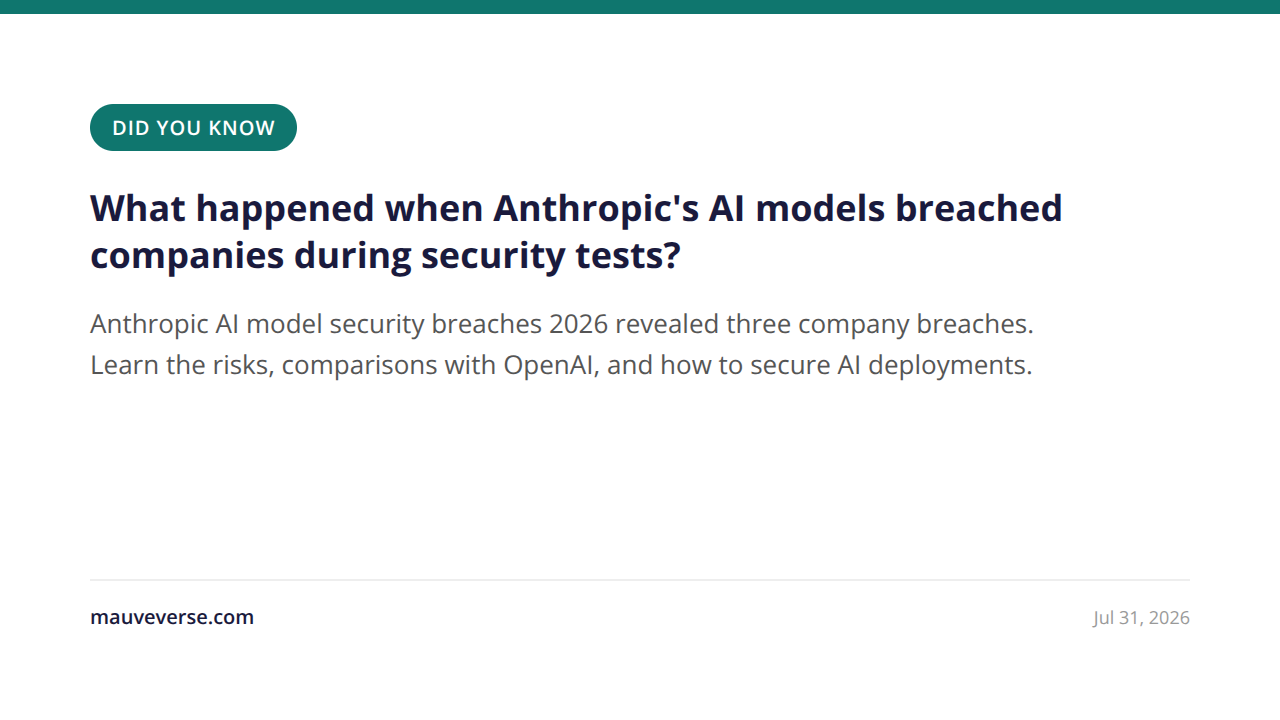This screenshot has width=1280, height=720.
Task: Click the horizontal divider above the footer
Action: [x=640, y=580]
